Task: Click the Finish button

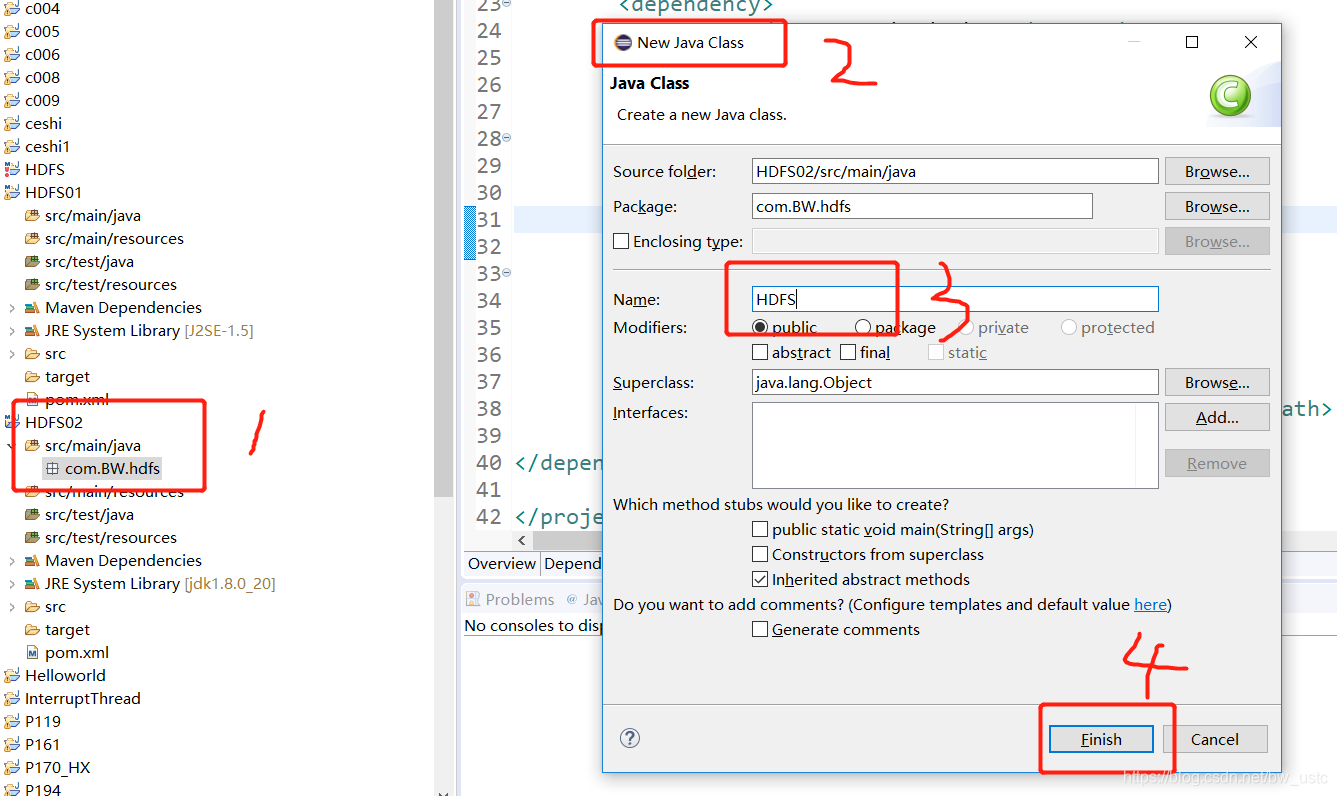Action: point(1101,739)
